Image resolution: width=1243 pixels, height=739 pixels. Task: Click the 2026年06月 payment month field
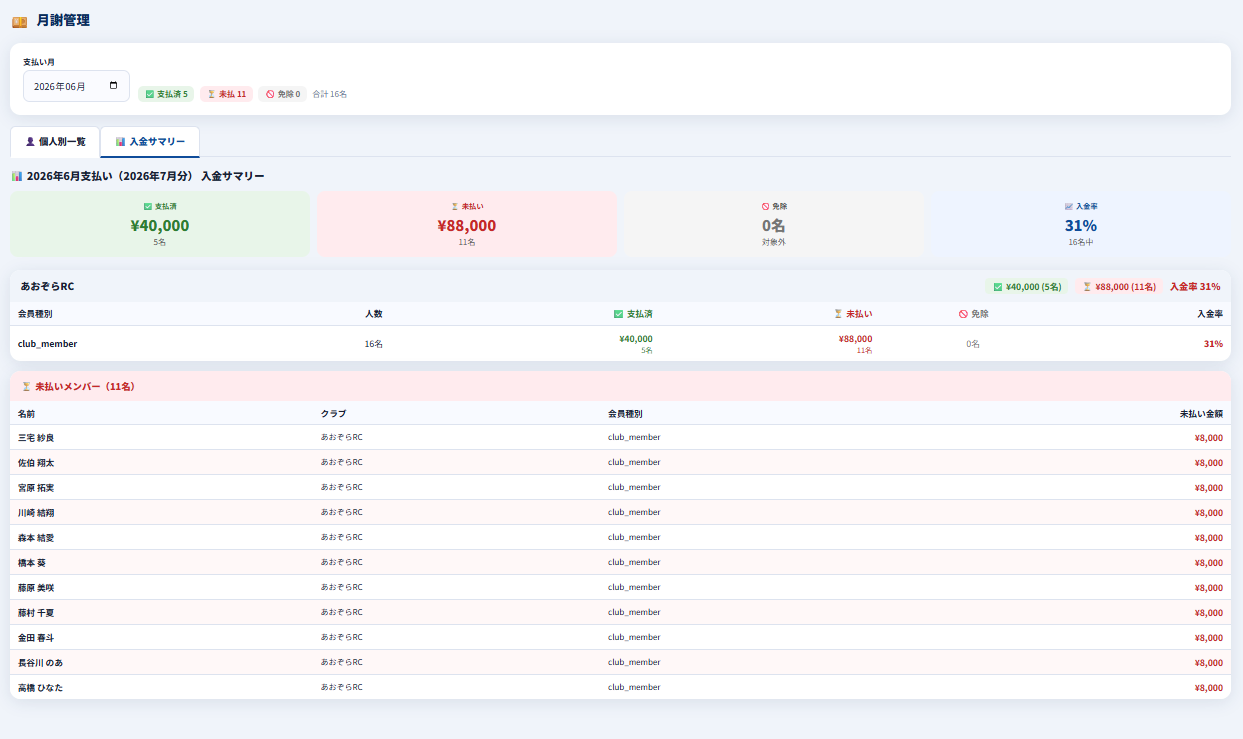pyautogui.click(x=77, y=86)
